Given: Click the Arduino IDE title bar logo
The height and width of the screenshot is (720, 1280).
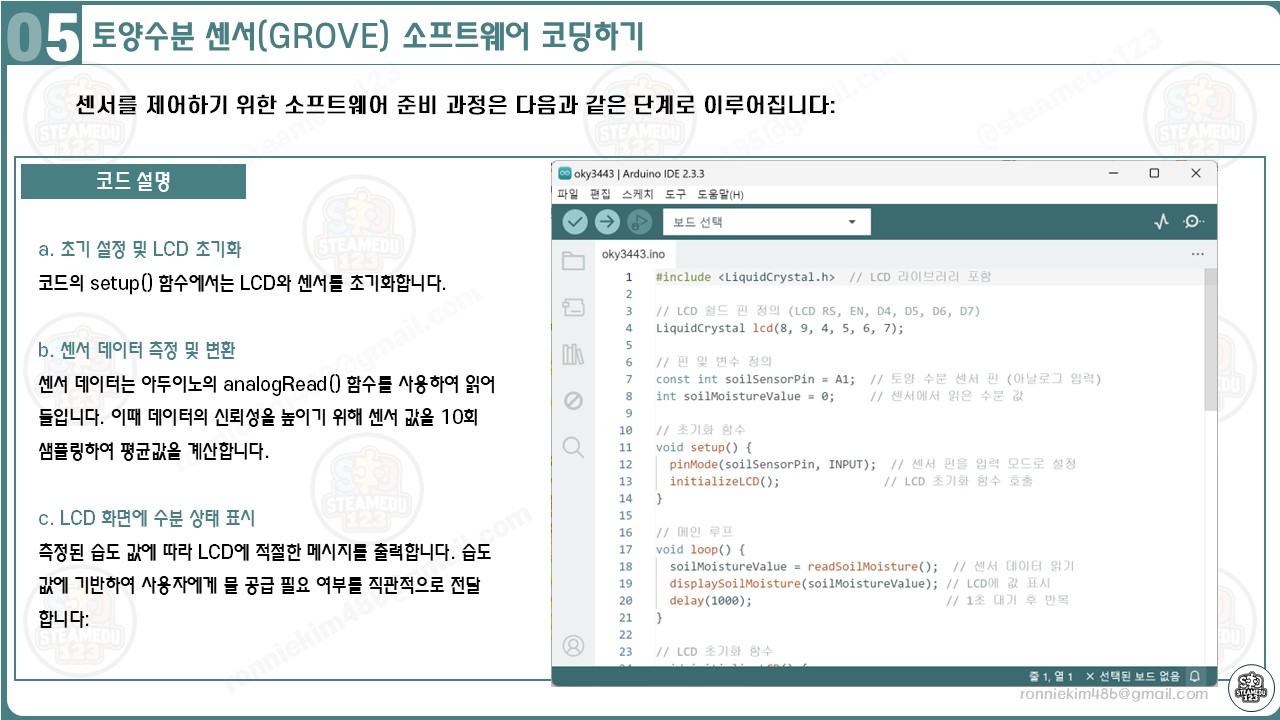Looking at the screenshot, I should (x=565, y=173).
